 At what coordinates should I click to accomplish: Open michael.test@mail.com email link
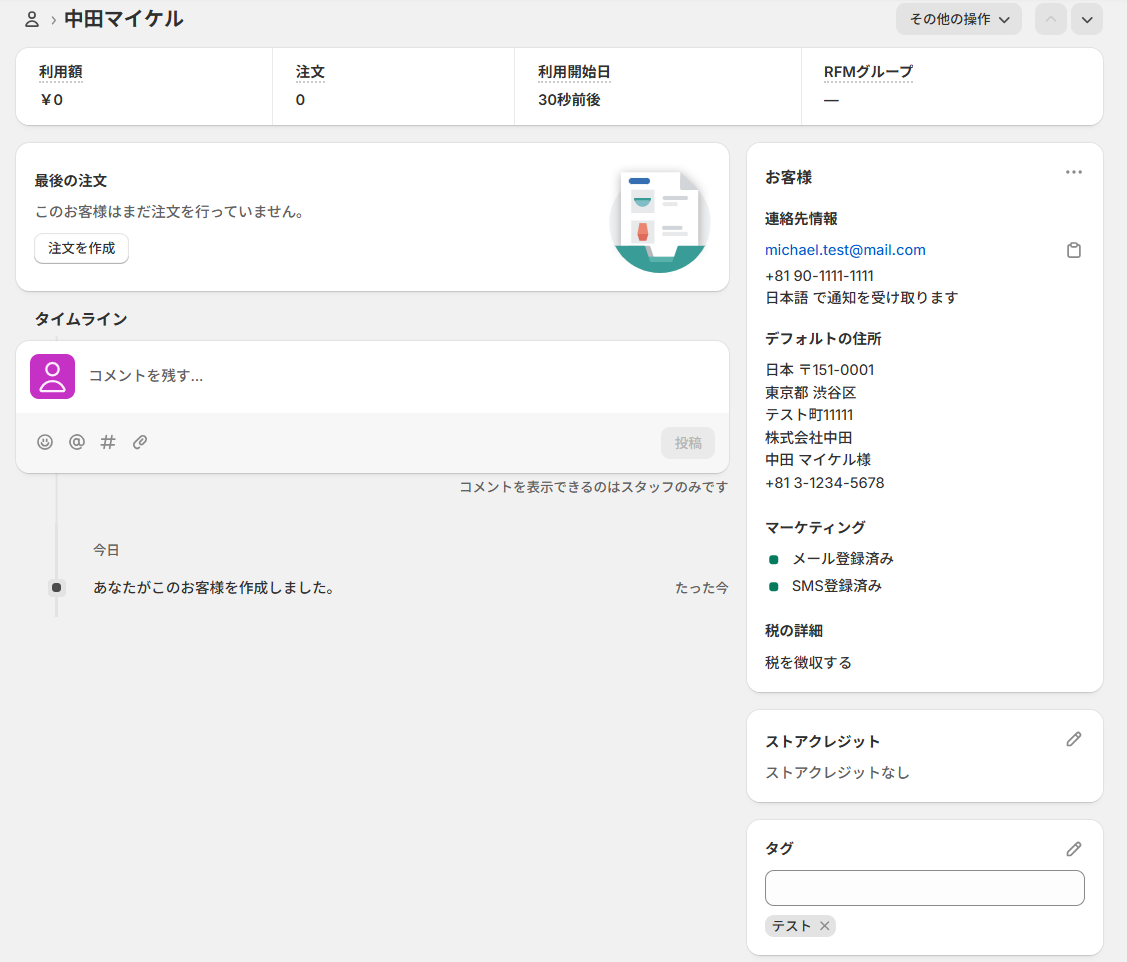845,250
